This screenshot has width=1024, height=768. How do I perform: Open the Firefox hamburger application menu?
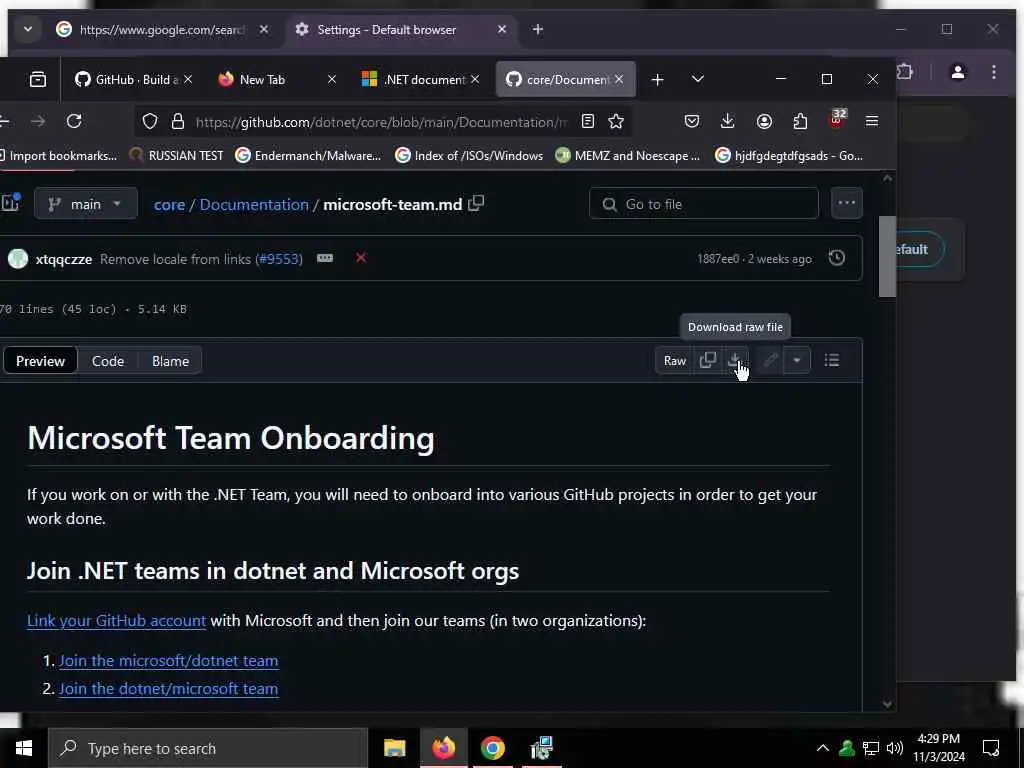pyautogui.click(x=872, y=121)
